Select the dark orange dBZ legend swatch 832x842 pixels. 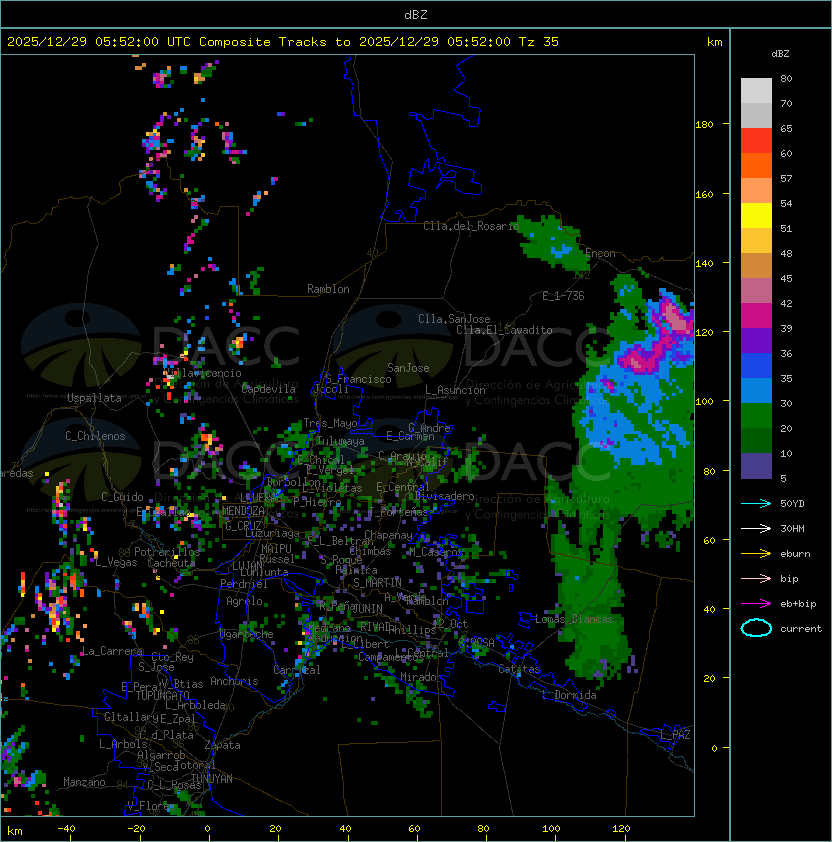[x=756, y=166]
